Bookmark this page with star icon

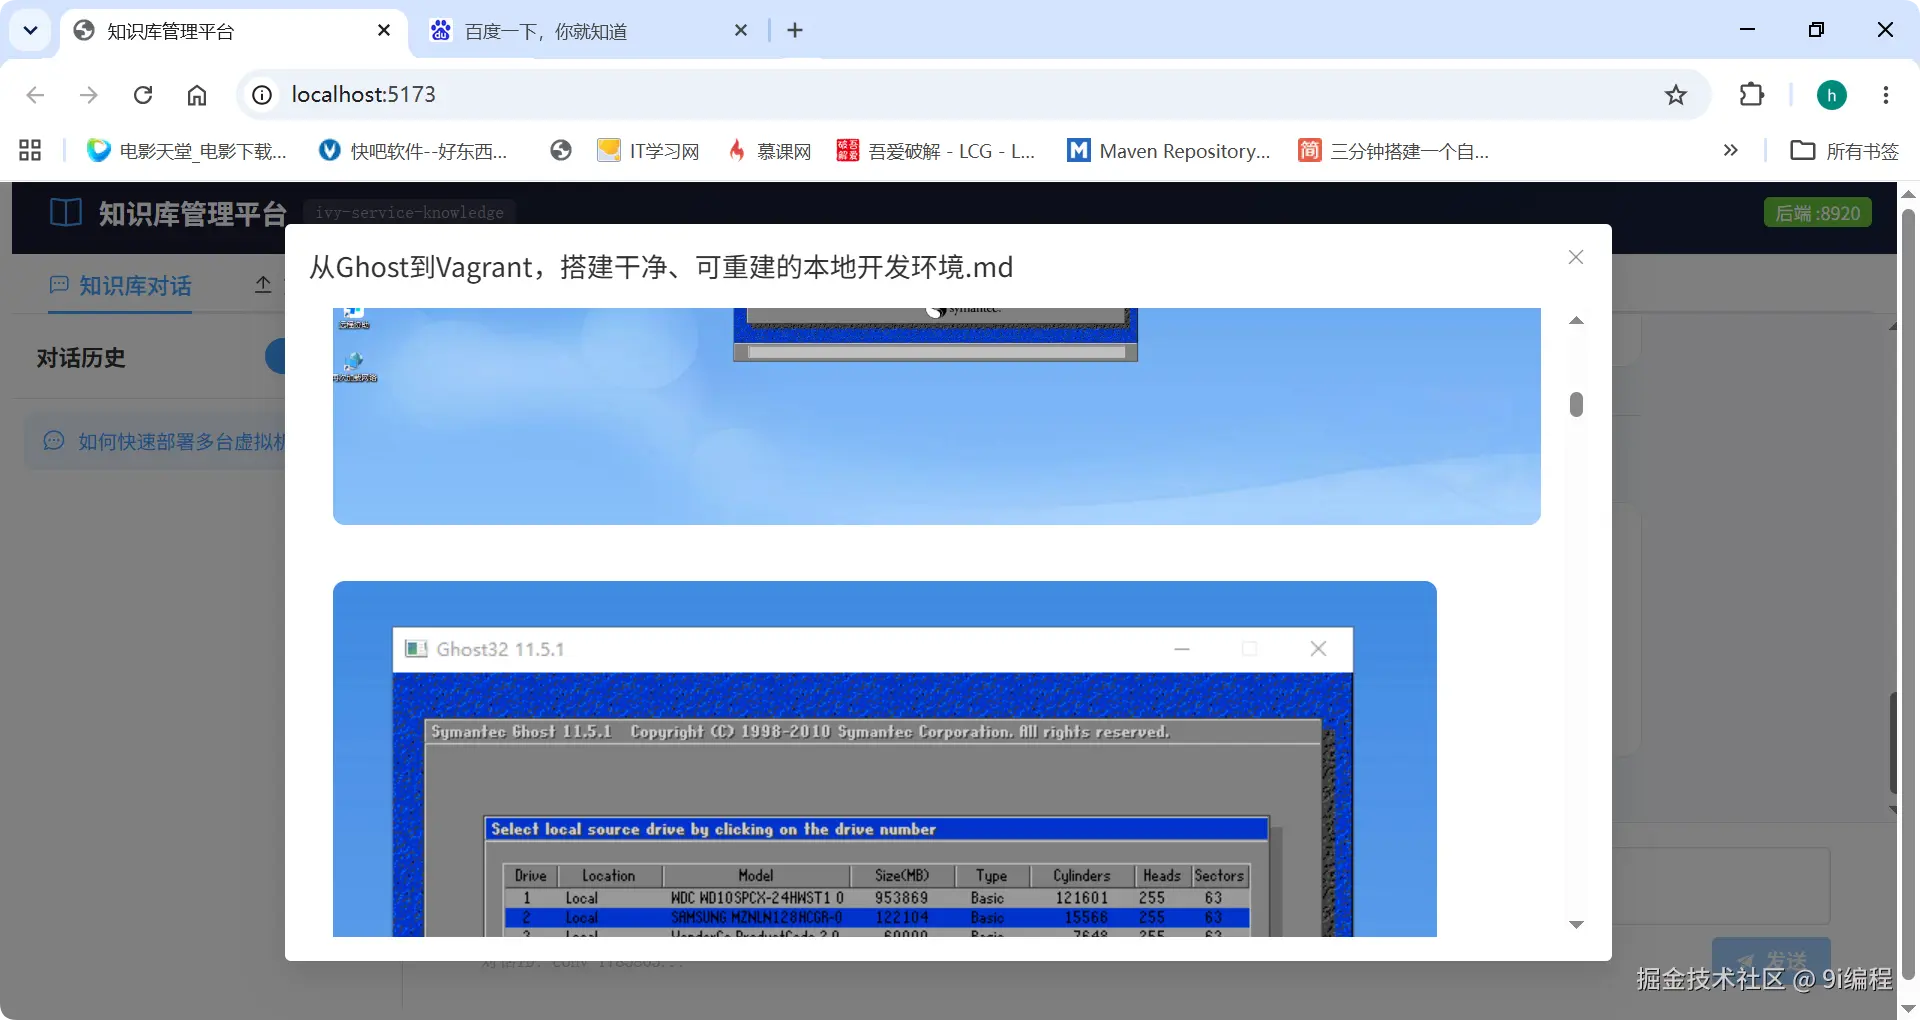pyautogui.click(x=1676, y=95)
